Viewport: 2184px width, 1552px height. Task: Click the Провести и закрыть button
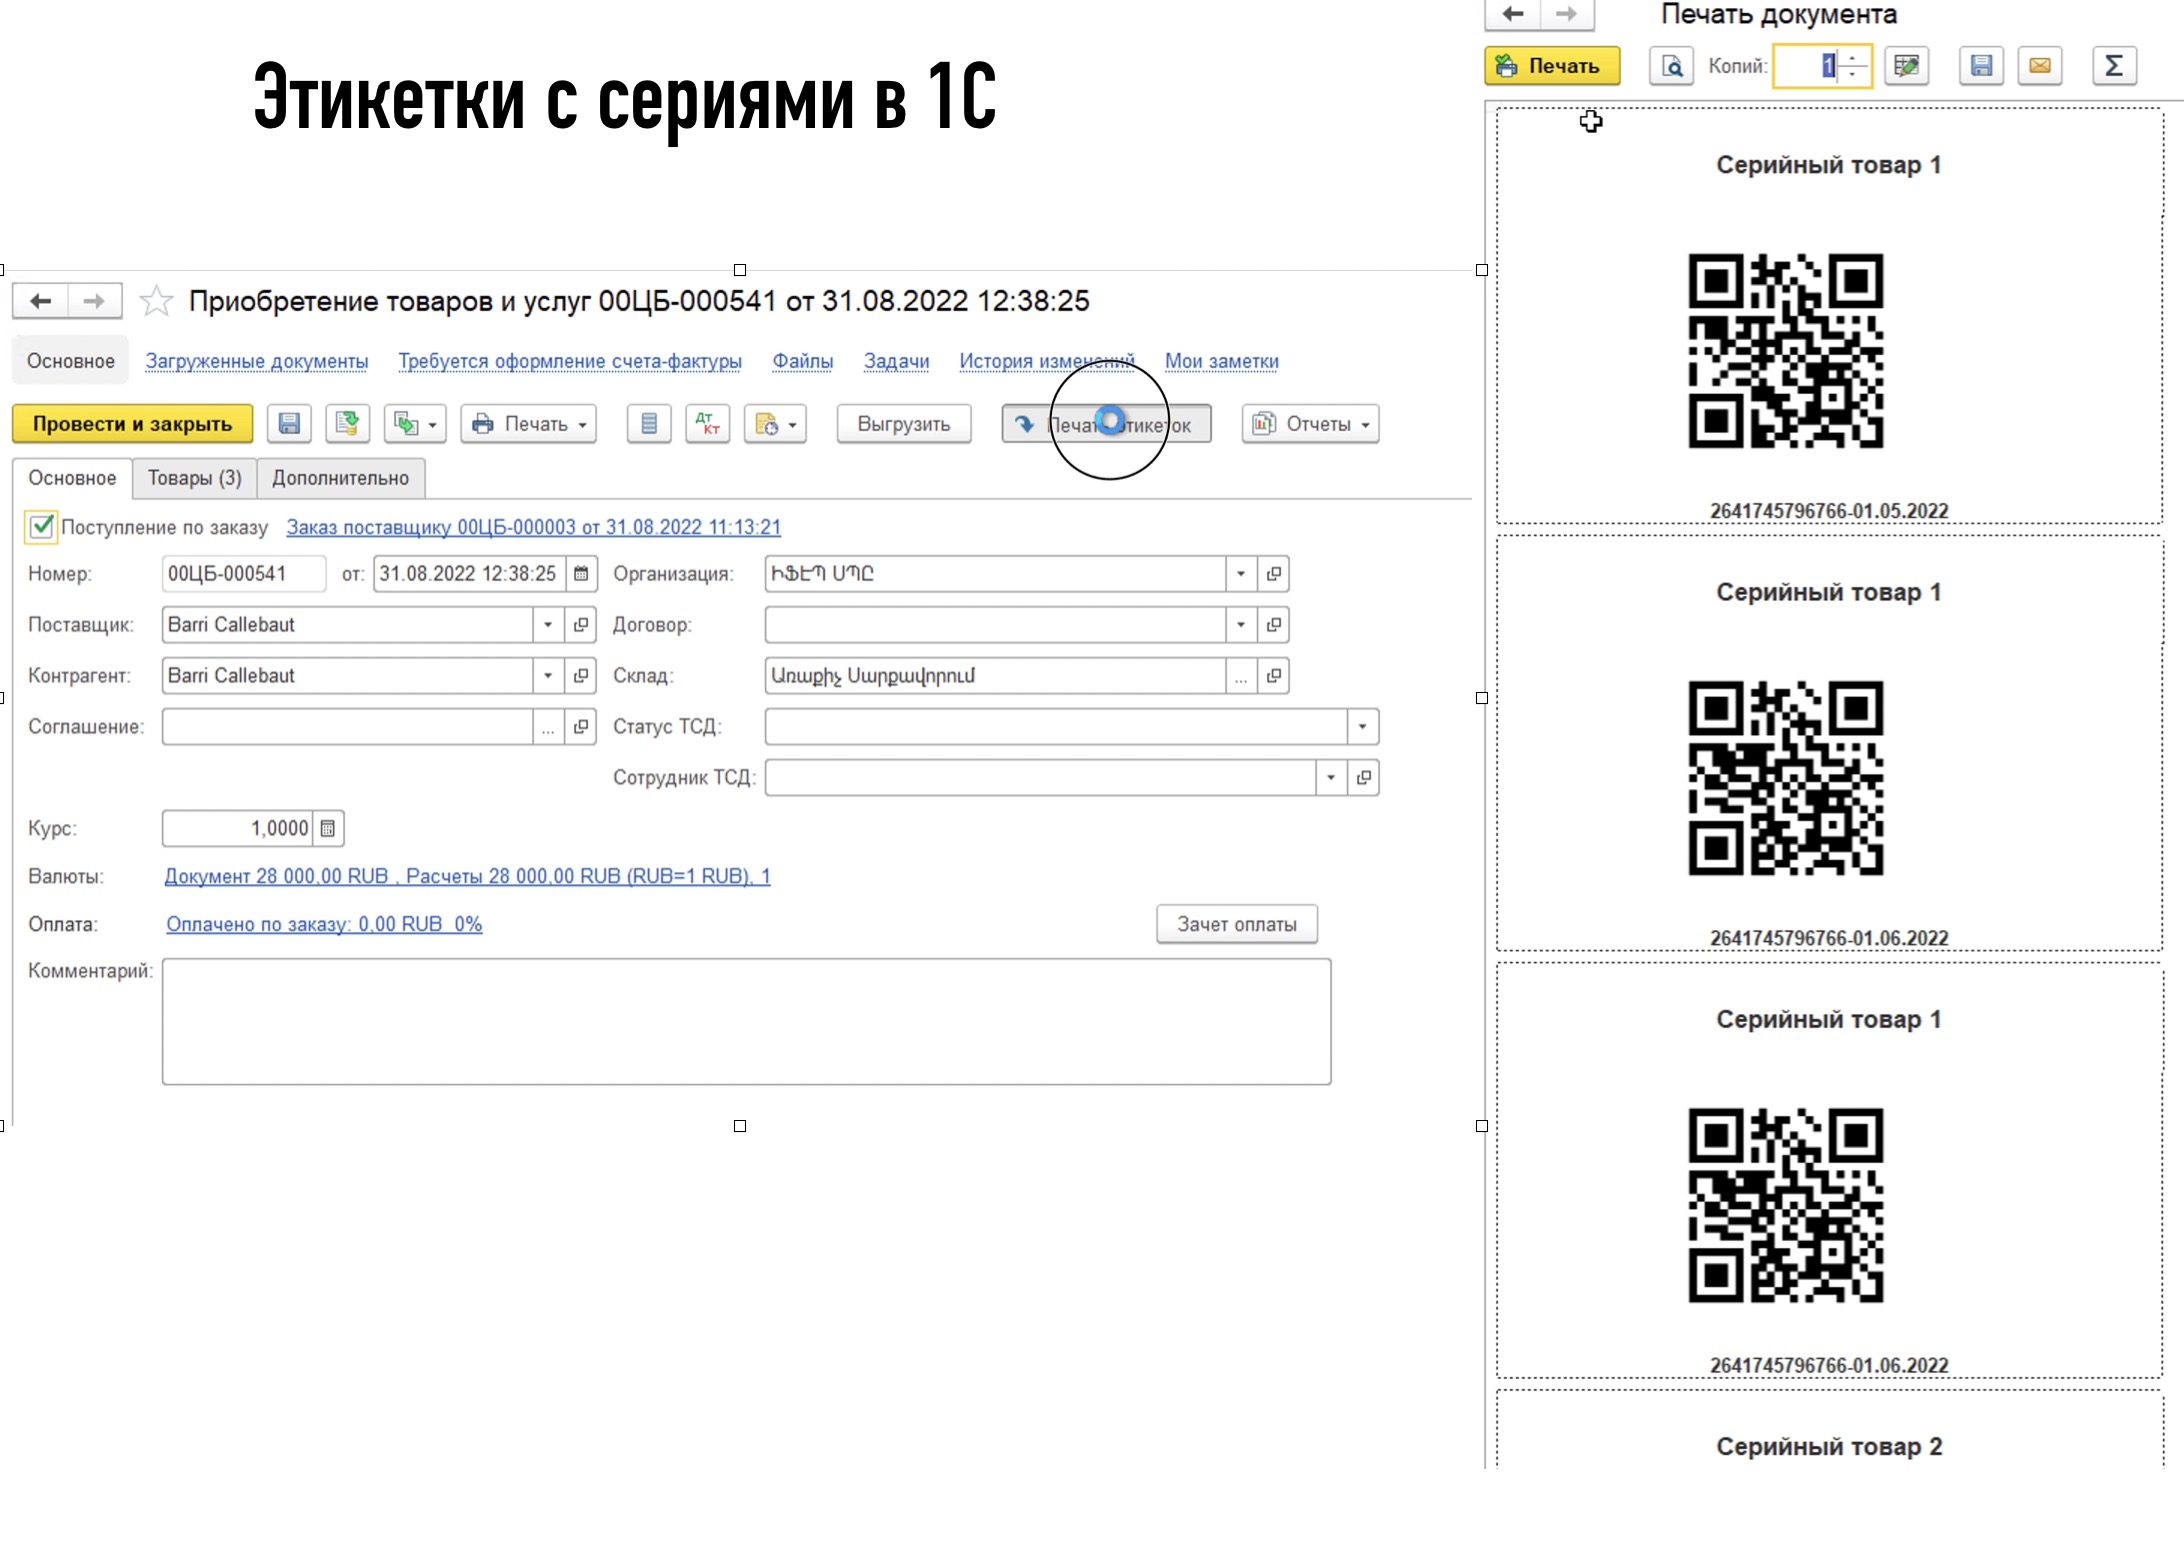coord(132,424)
